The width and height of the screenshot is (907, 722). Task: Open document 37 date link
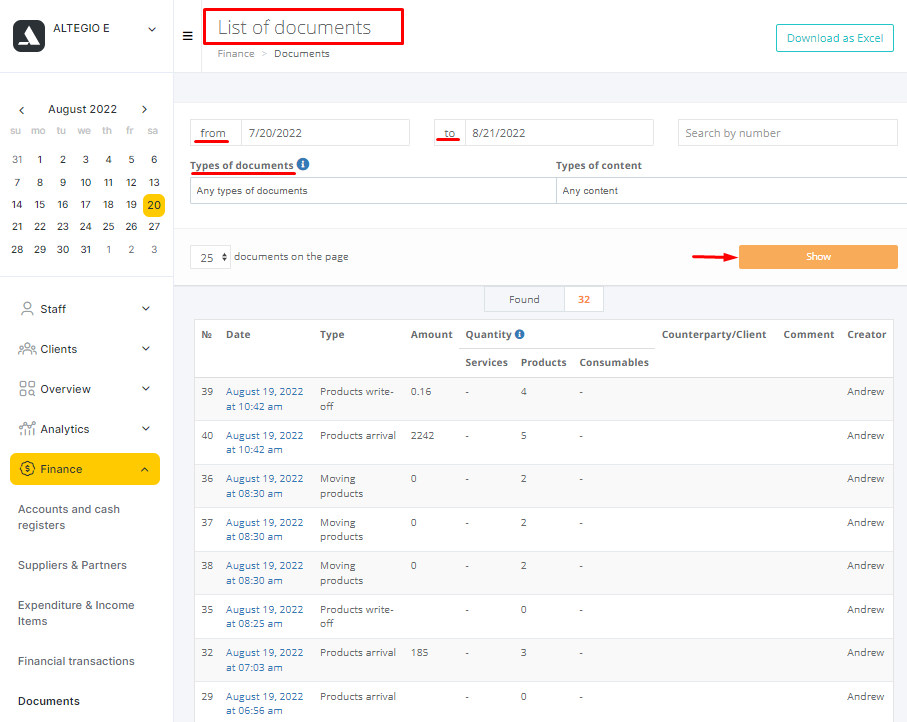click(x=264, y=529)
